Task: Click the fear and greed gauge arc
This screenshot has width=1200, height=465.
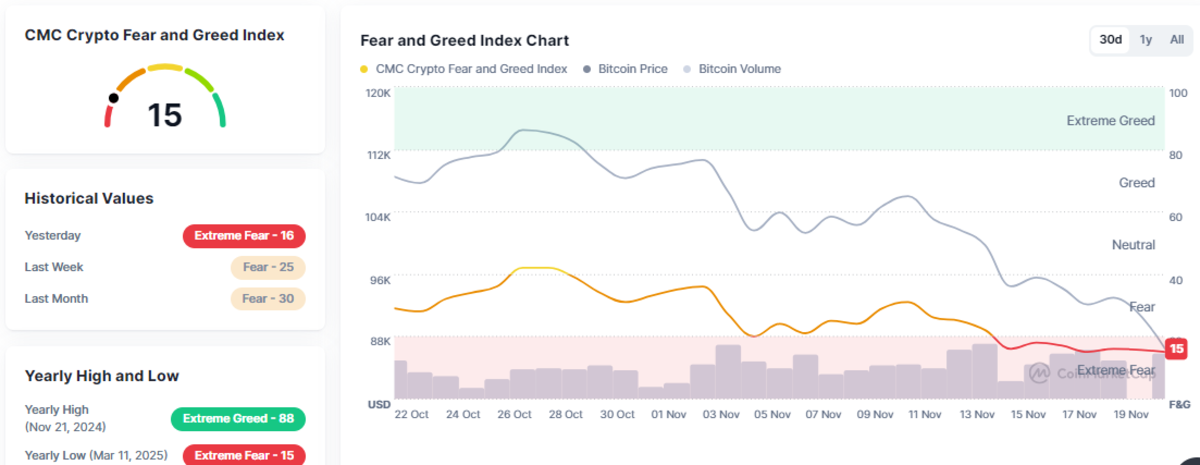Action: [x=165, y=73]
